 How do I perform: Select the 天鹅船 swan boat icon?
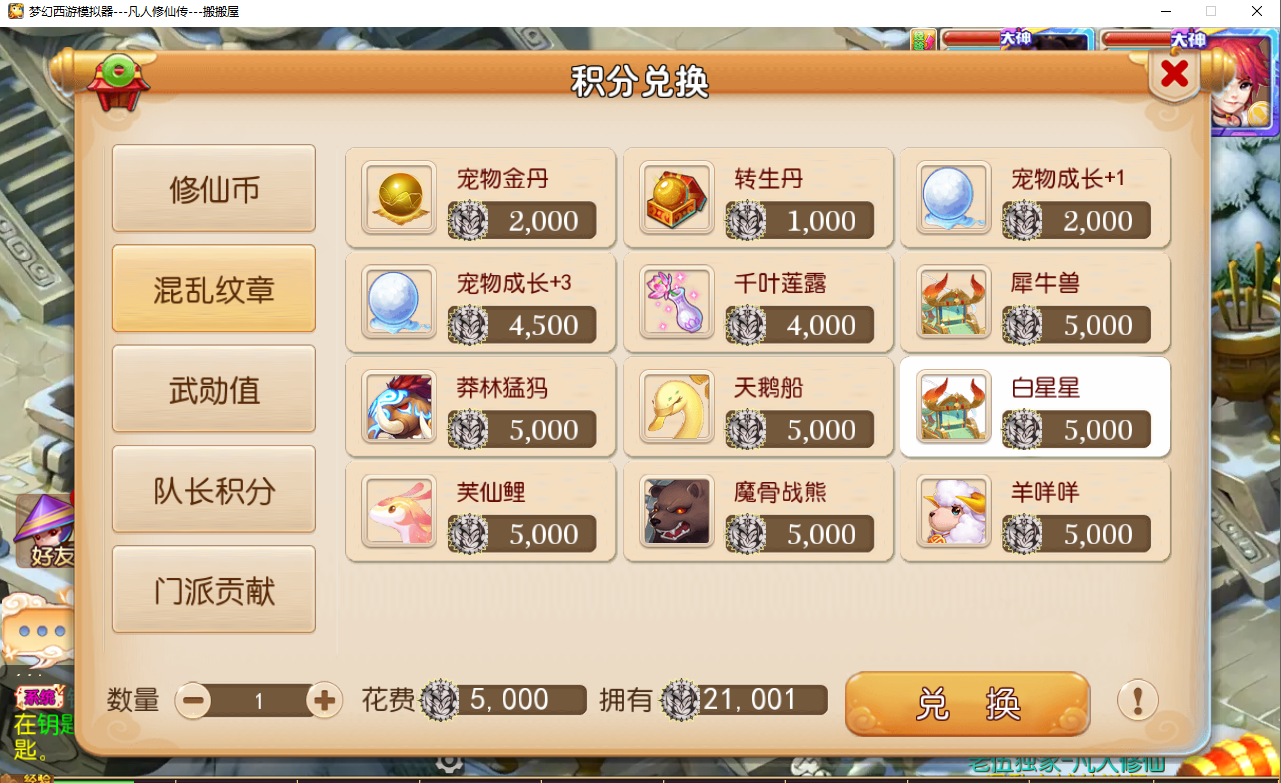point(677,407)
